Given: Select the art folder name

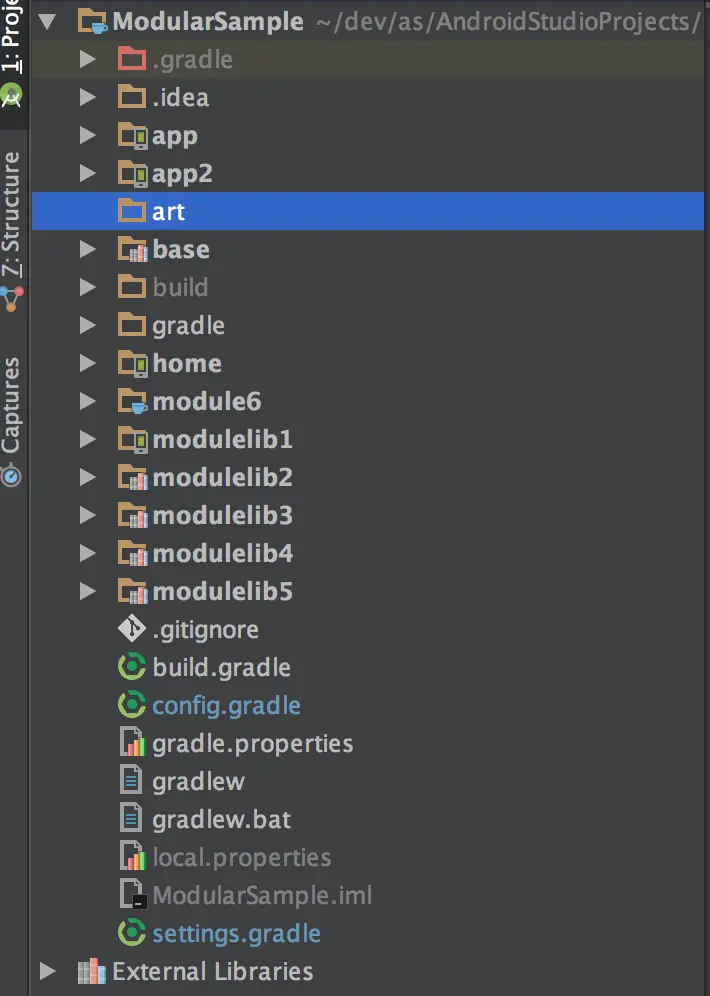Looking at the screenshot, I should [x=168, y=212].
